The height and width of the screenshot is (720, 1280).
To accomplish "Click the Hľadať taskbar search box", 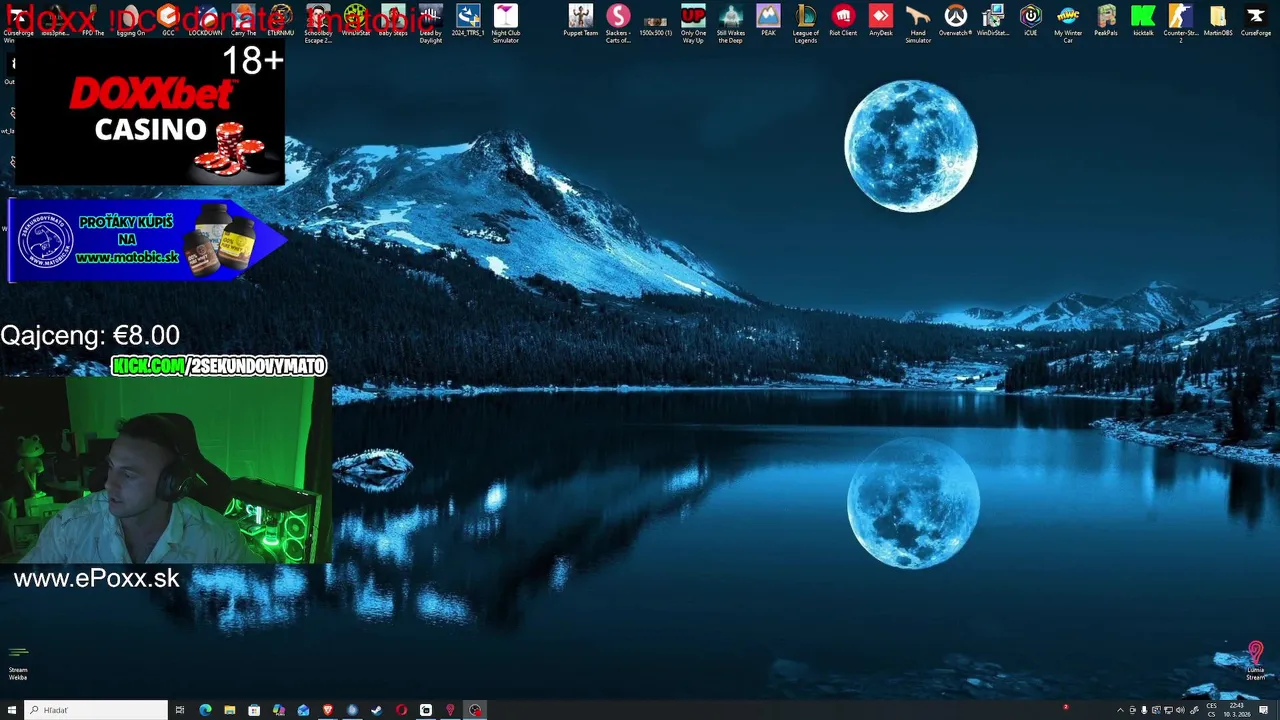I will point(96,710).
